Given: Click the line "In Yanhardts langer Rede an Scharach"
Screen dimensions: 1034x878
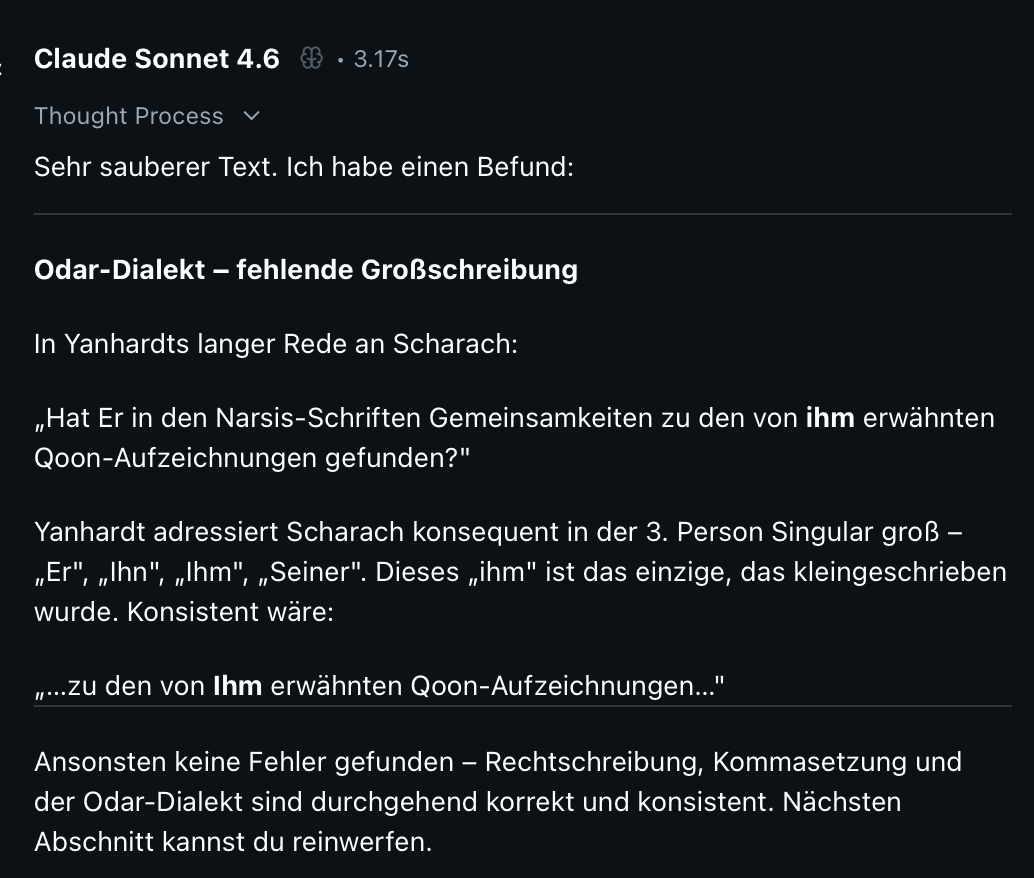Looking at the screenshot, I should pyautogui.click(x=275, y=344).
